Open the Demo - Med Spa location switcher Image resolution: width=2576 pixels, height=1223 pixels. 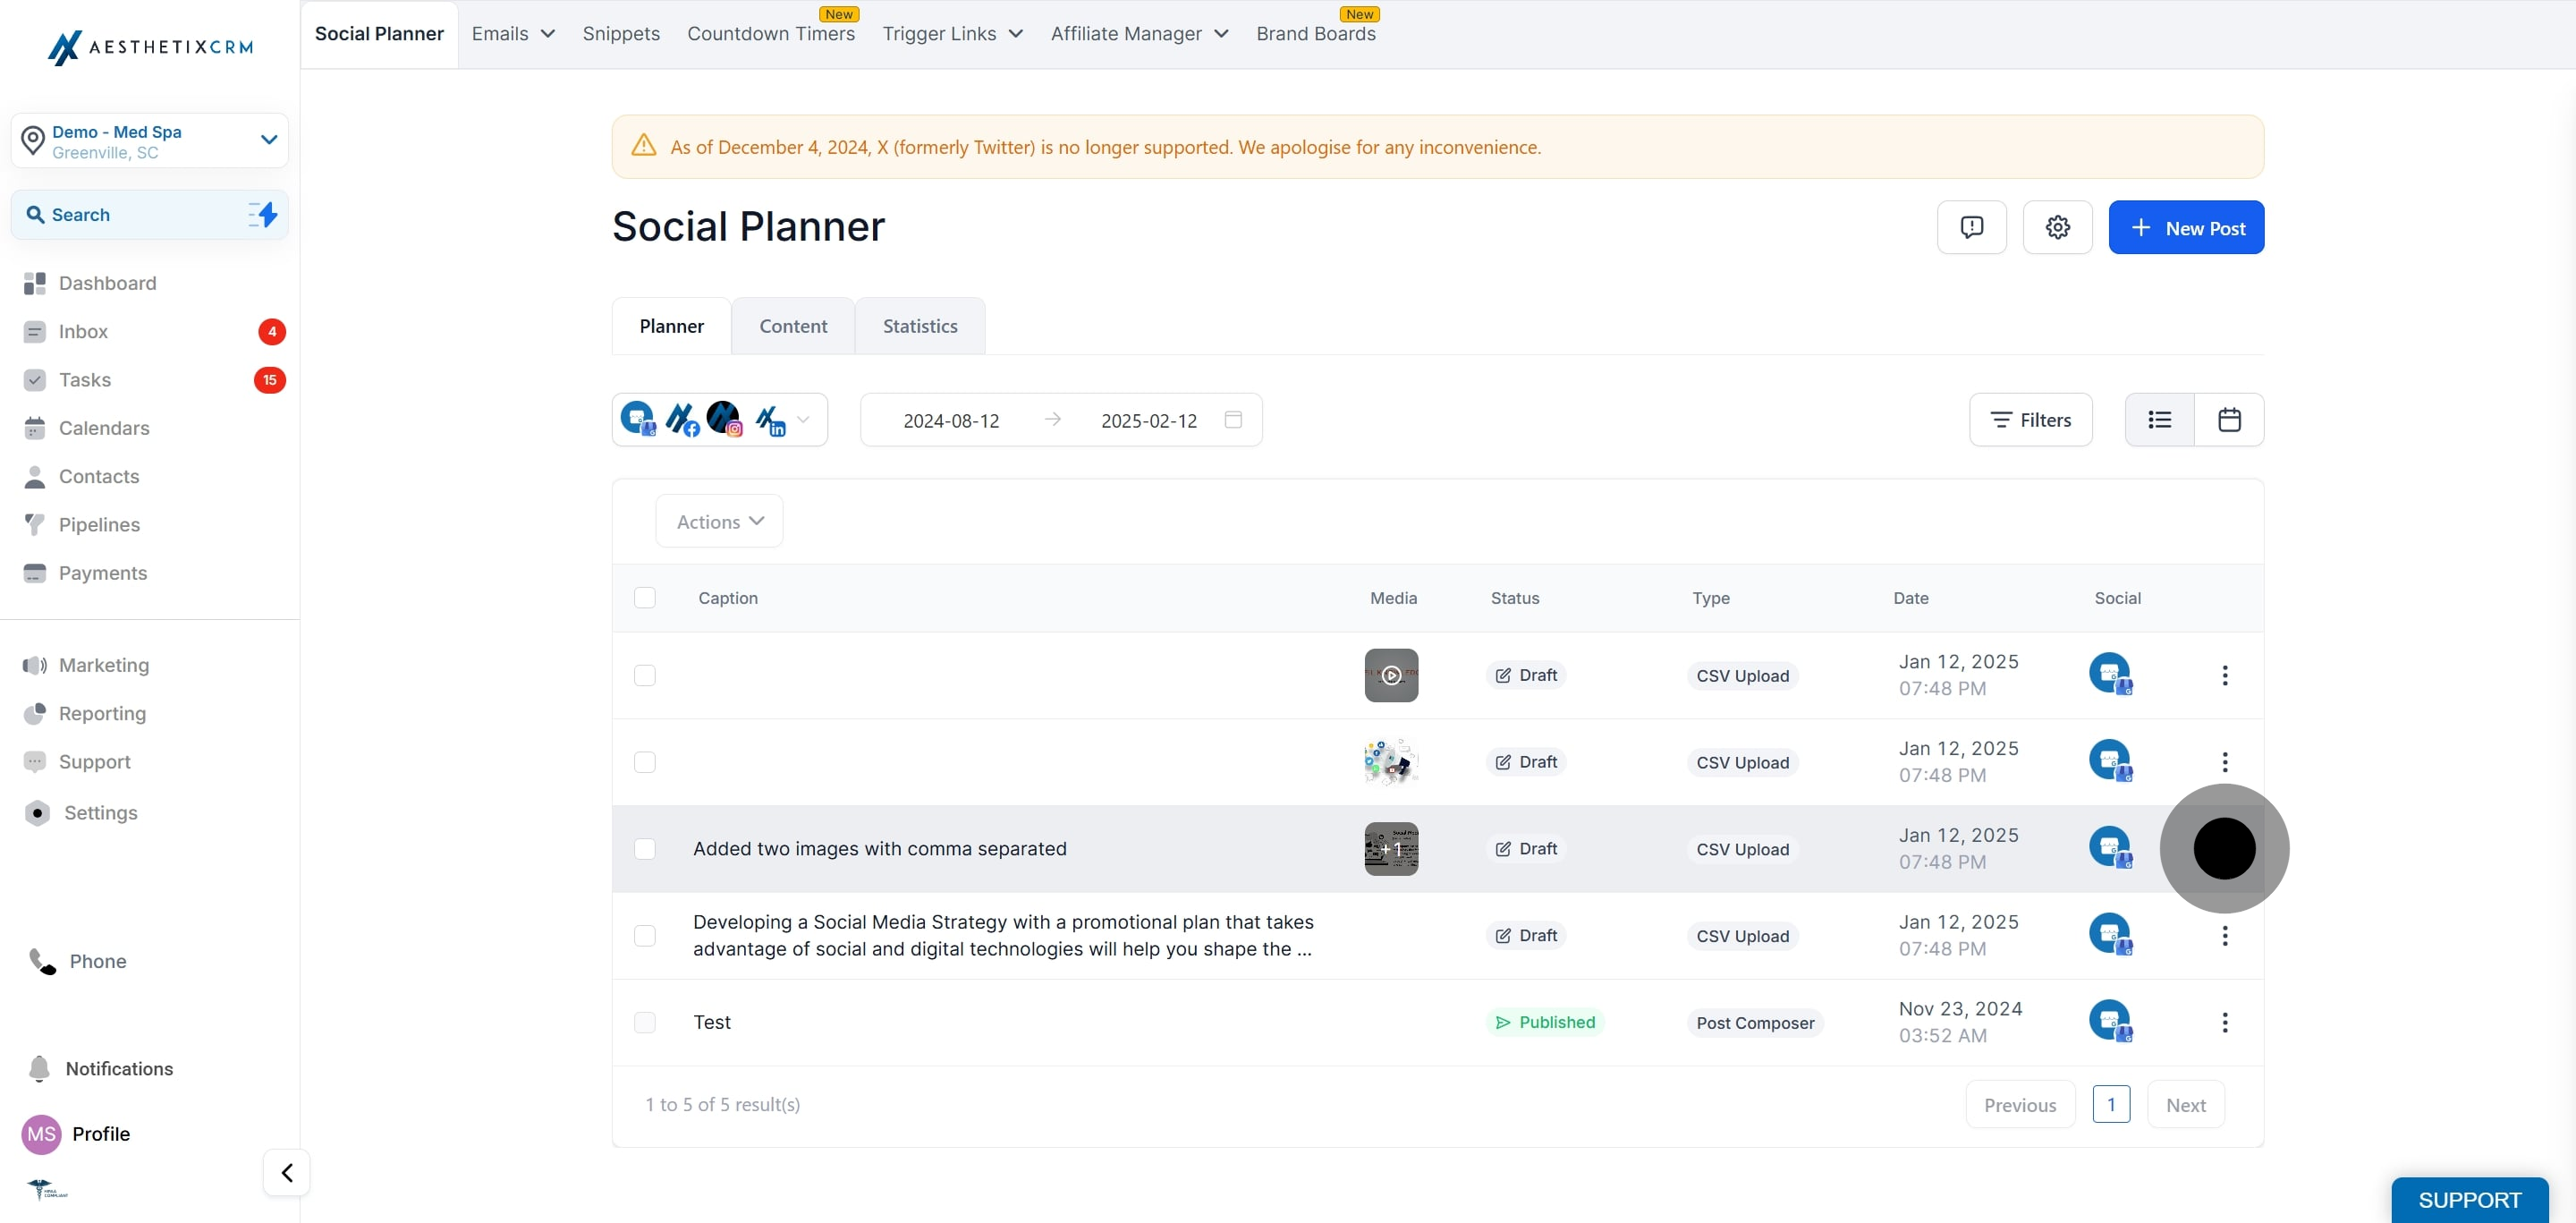pos(150,141)
